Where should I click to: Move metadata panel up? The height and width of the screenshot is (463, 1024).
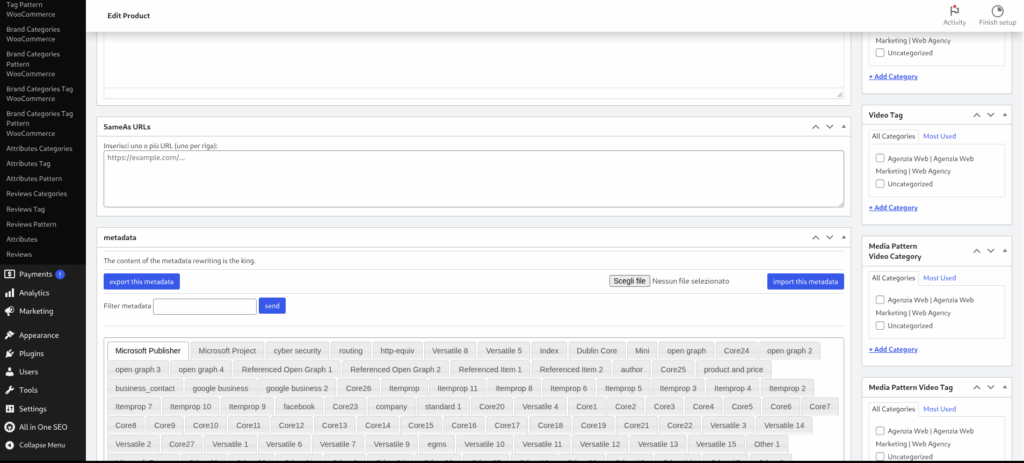[x=816, y=238]
